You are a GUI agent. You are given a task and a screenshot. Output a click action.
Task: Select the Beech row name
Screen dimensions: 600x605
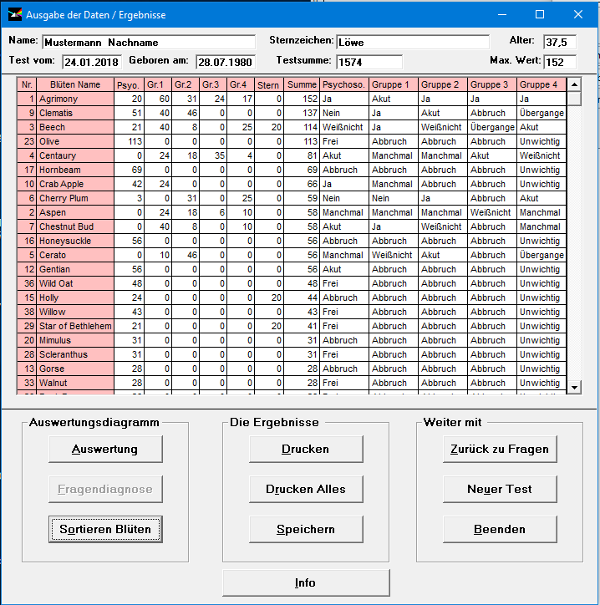[x=76, y=127]
